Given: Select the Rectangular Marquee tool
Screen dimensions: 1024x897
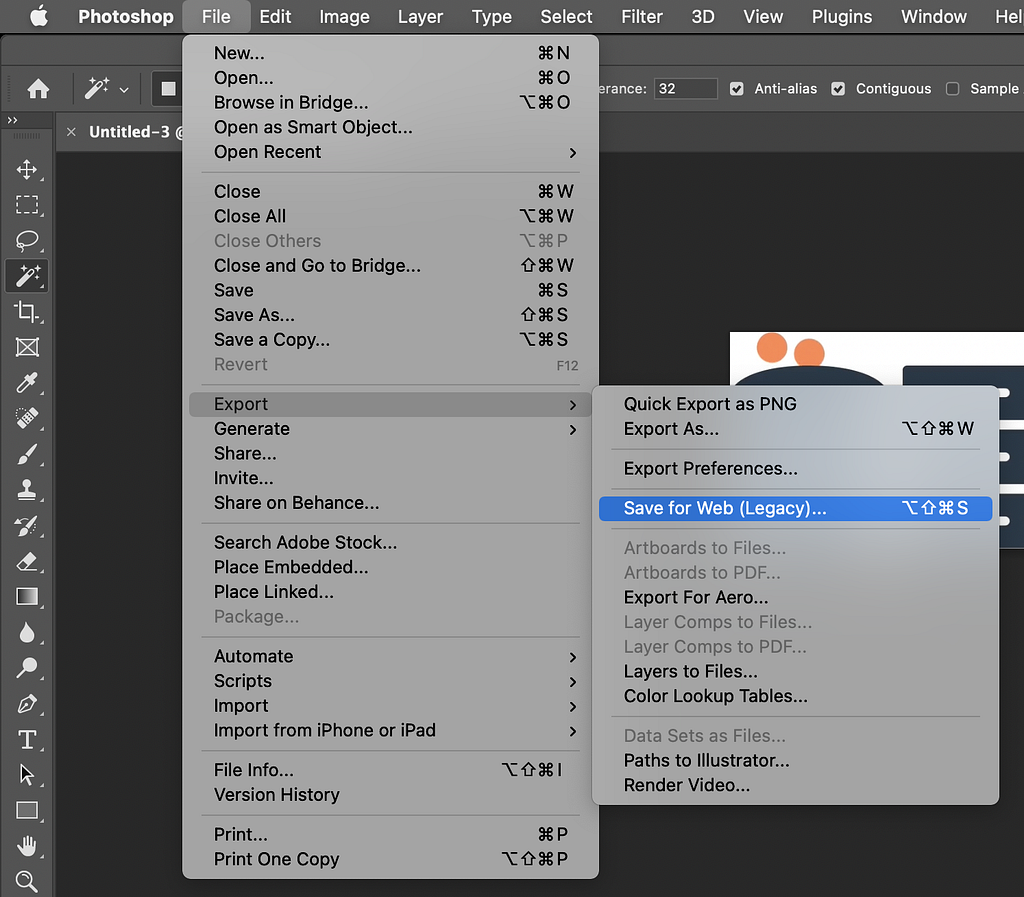Looking at the screenshot, I should (27, 205).
